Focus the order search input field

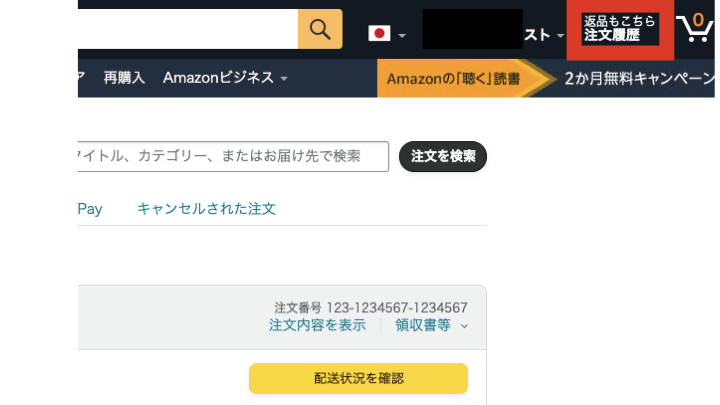pos(233,156)
